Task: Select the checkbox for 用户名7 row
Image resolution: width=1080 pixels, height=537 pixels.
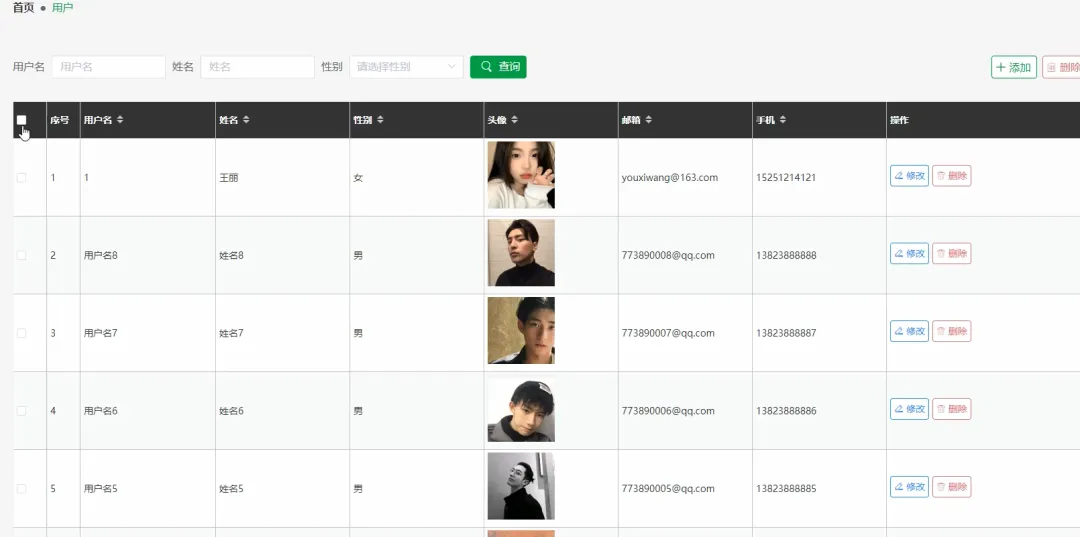Action: (22, 333)
